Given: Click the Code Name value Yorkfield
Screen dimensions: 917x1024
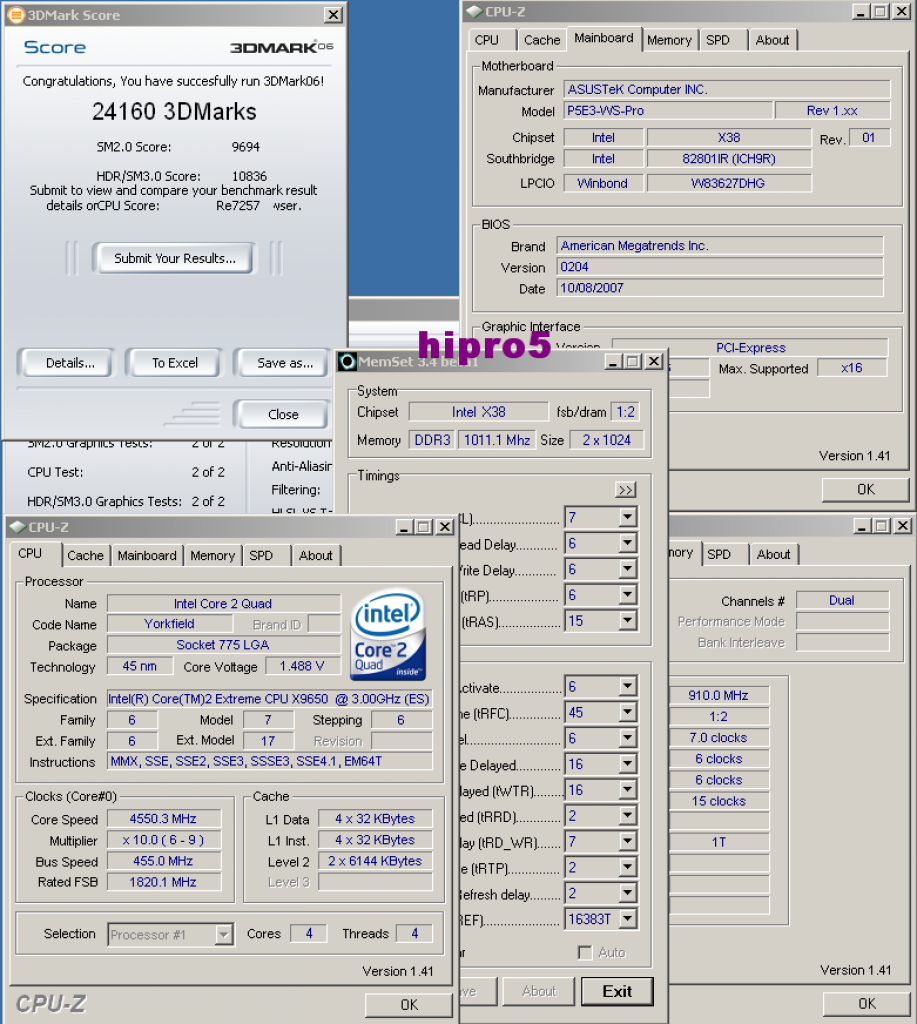Looking at the screenshot, I should pyautogui.click(x=169, y=624).
